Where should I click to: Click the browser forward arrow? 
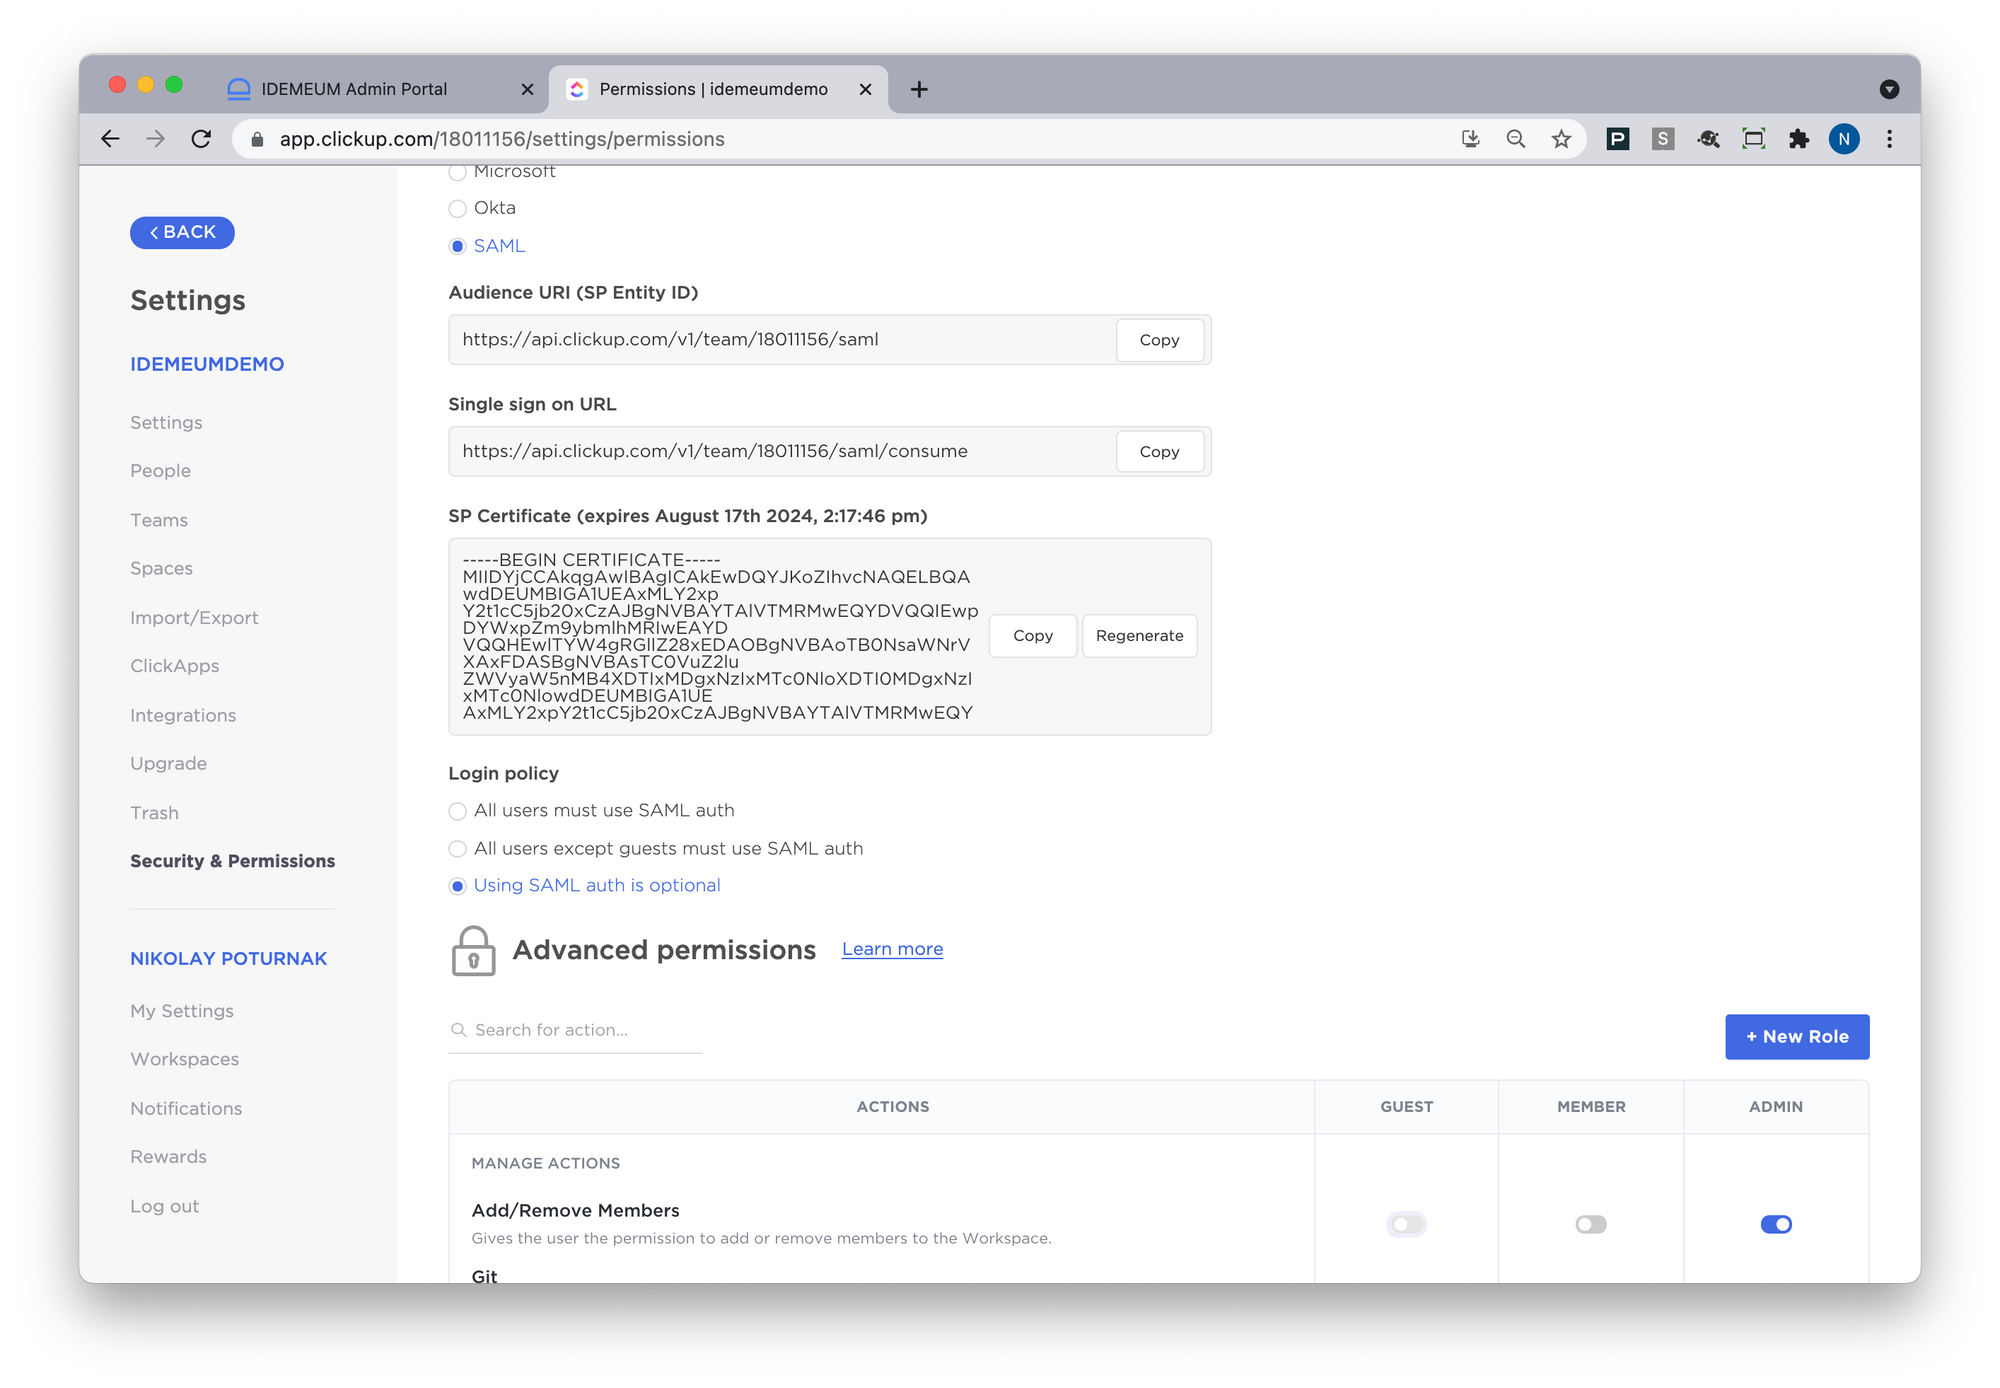point(155,139)
